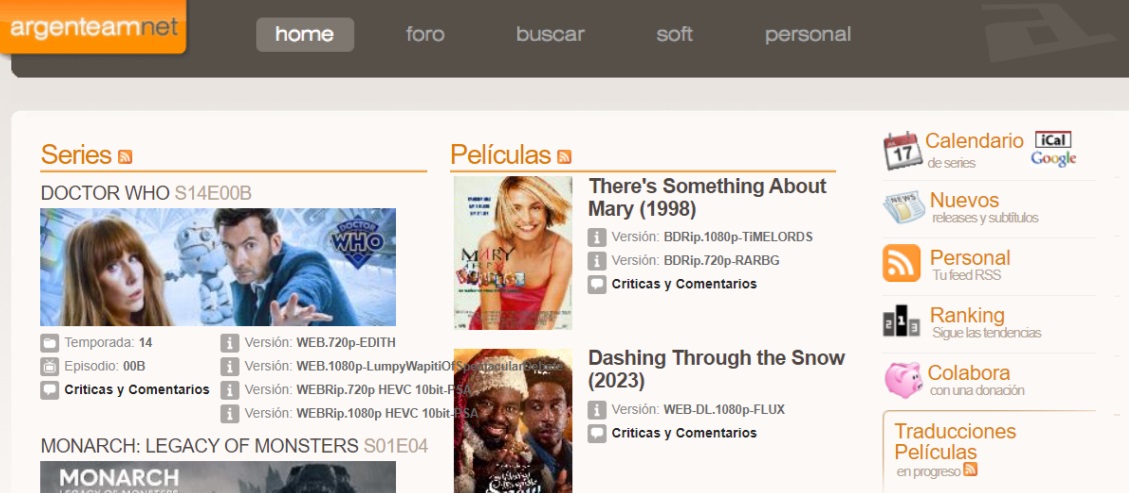The height and width of the screenshot is (493, 1129).
Task: Click There's Something About Mary poster
Action: (x=513, y=253)
